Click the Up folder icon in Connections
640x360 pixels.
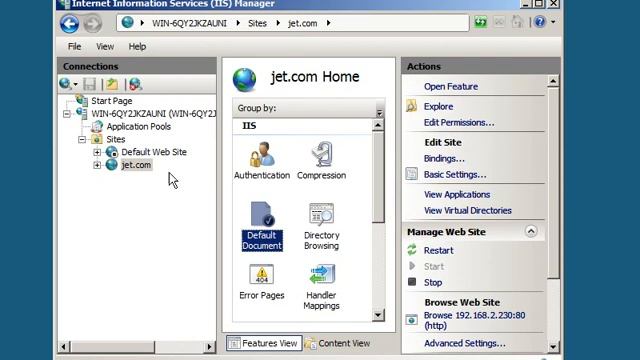click(x=112, y=84)
